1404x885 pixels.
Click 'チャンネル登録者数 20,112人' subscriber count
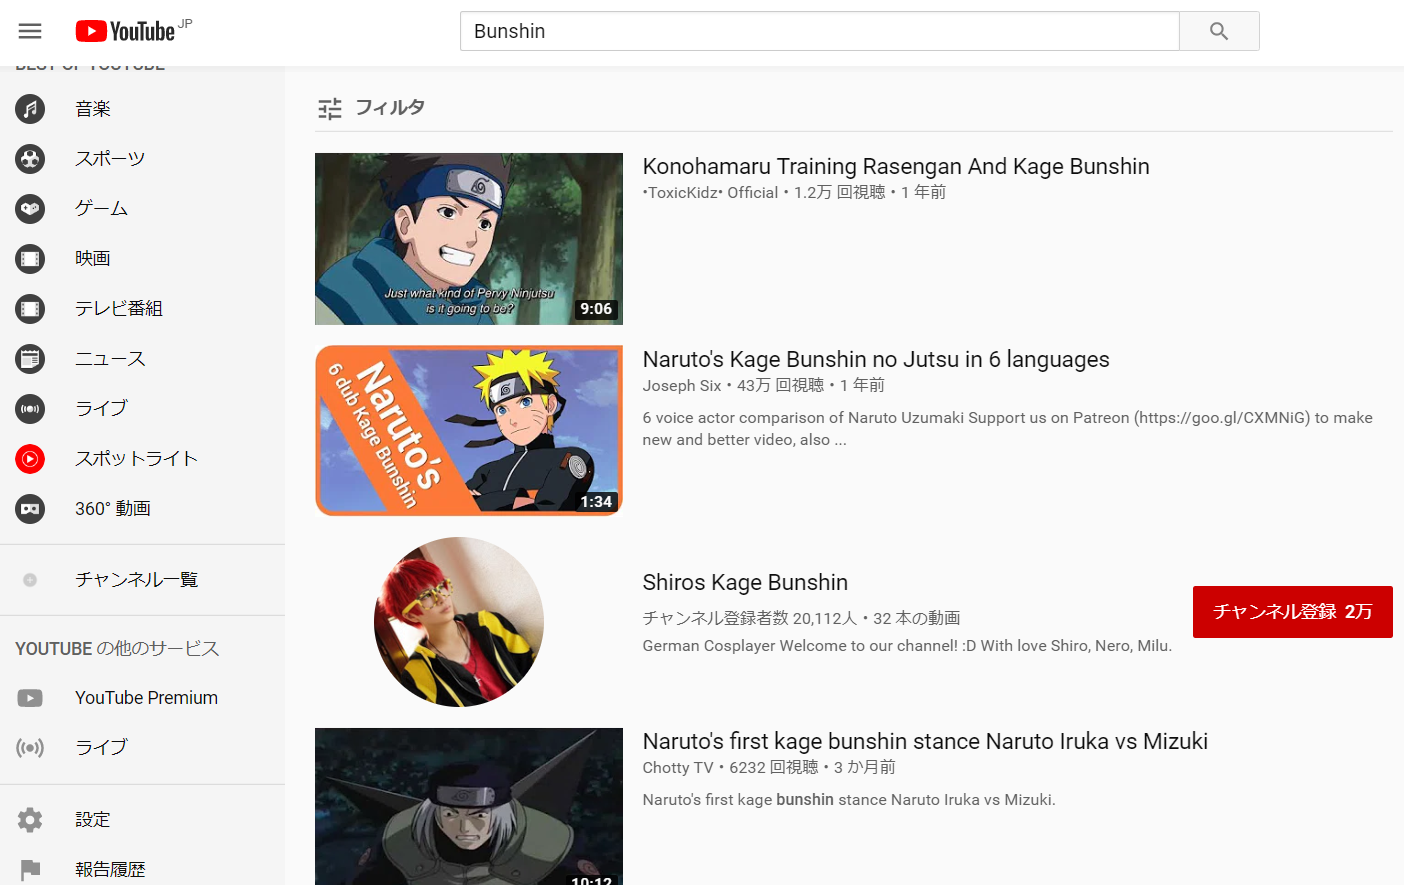[x=750, y=619]
